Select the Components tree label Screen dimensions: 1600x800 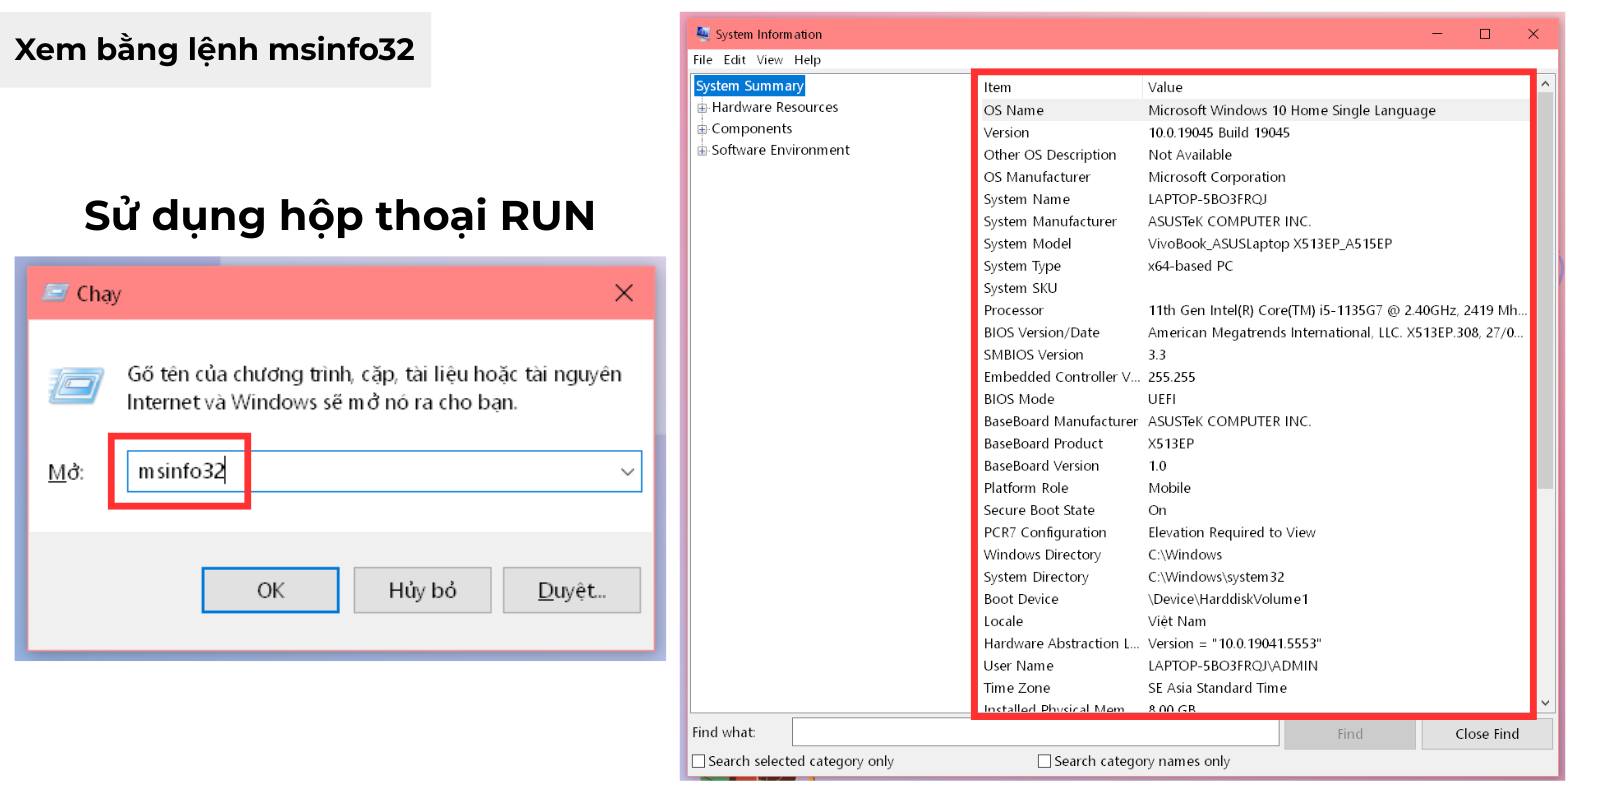tap(752, 129)
